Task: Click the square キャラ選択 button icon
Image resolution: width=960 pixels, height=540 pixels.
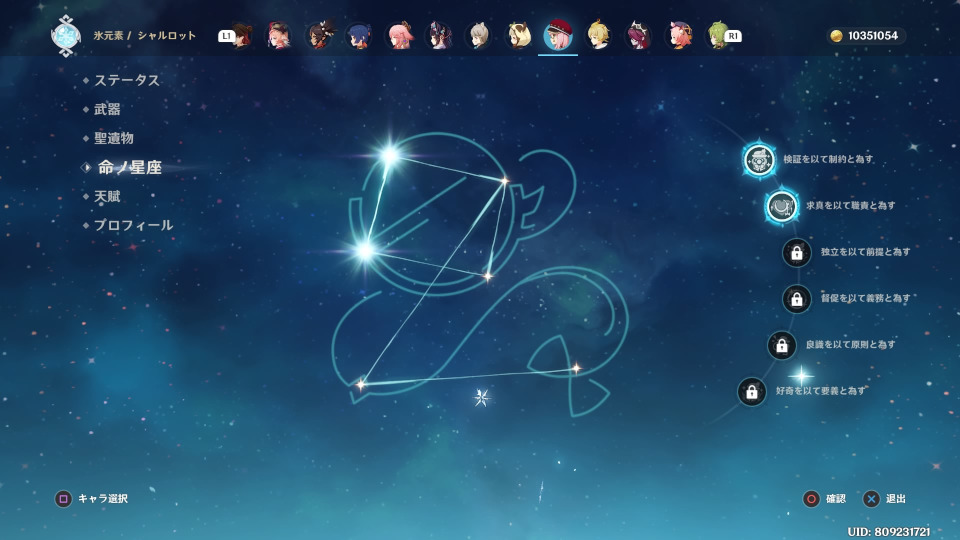Action: click(63, 499)
